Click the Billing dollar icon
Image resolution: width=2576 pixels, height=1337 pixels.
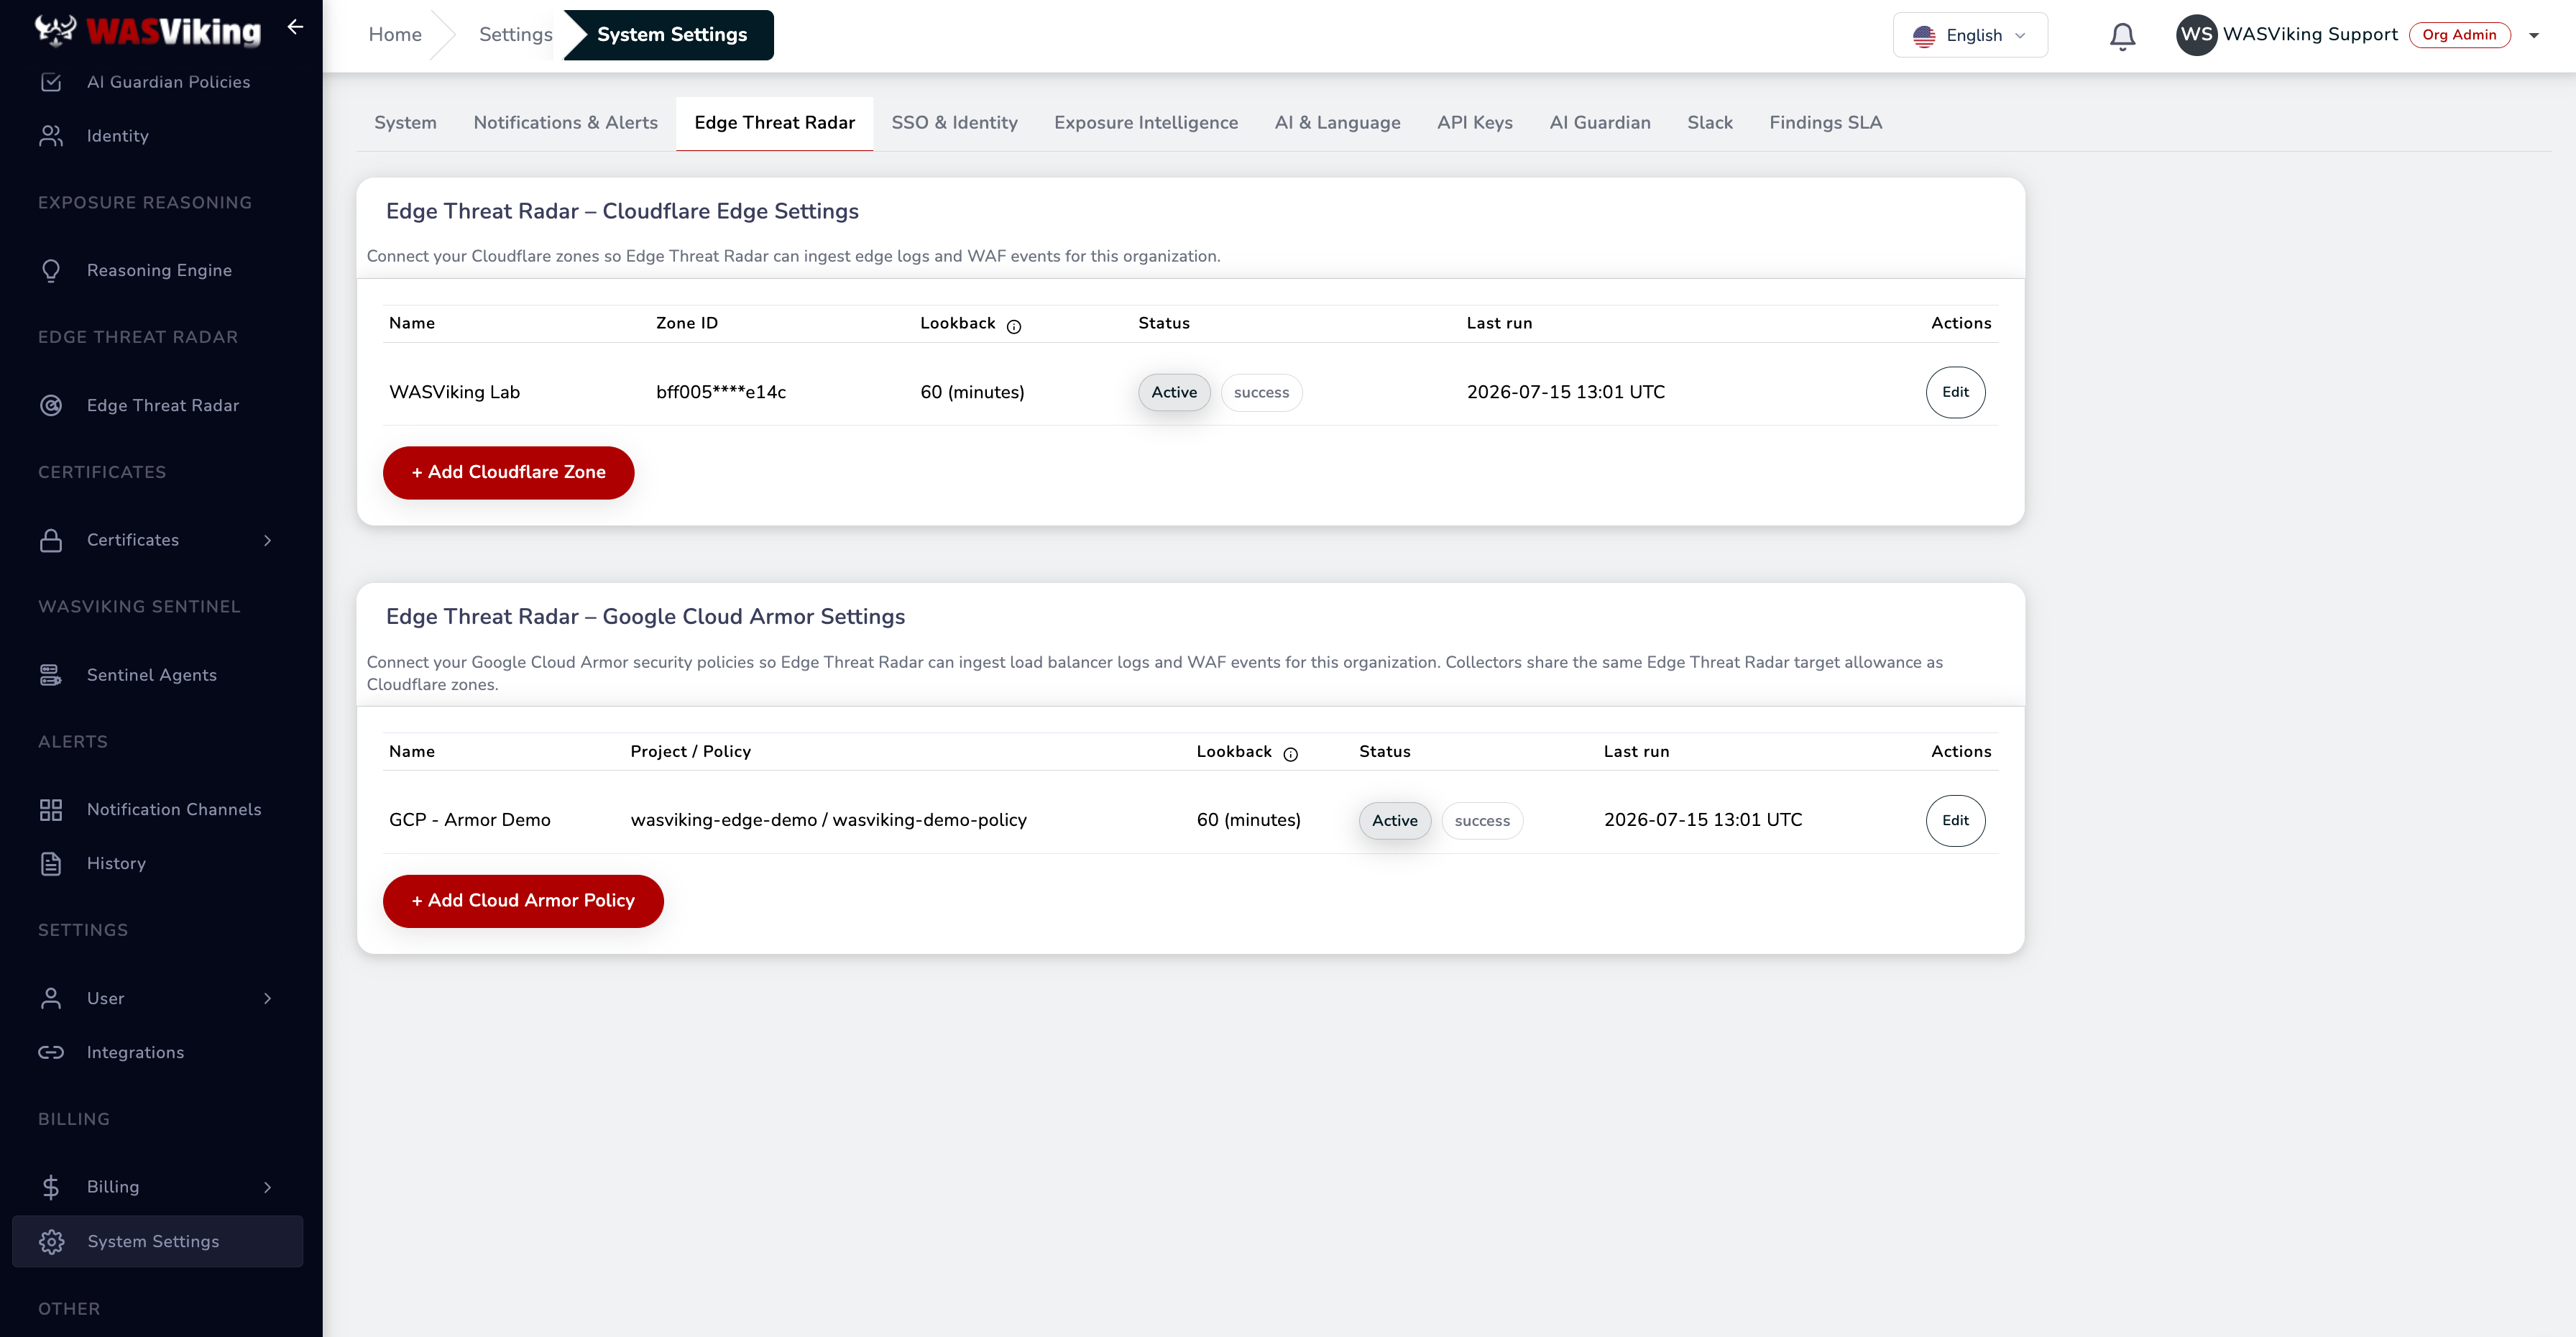[51, 1187]
